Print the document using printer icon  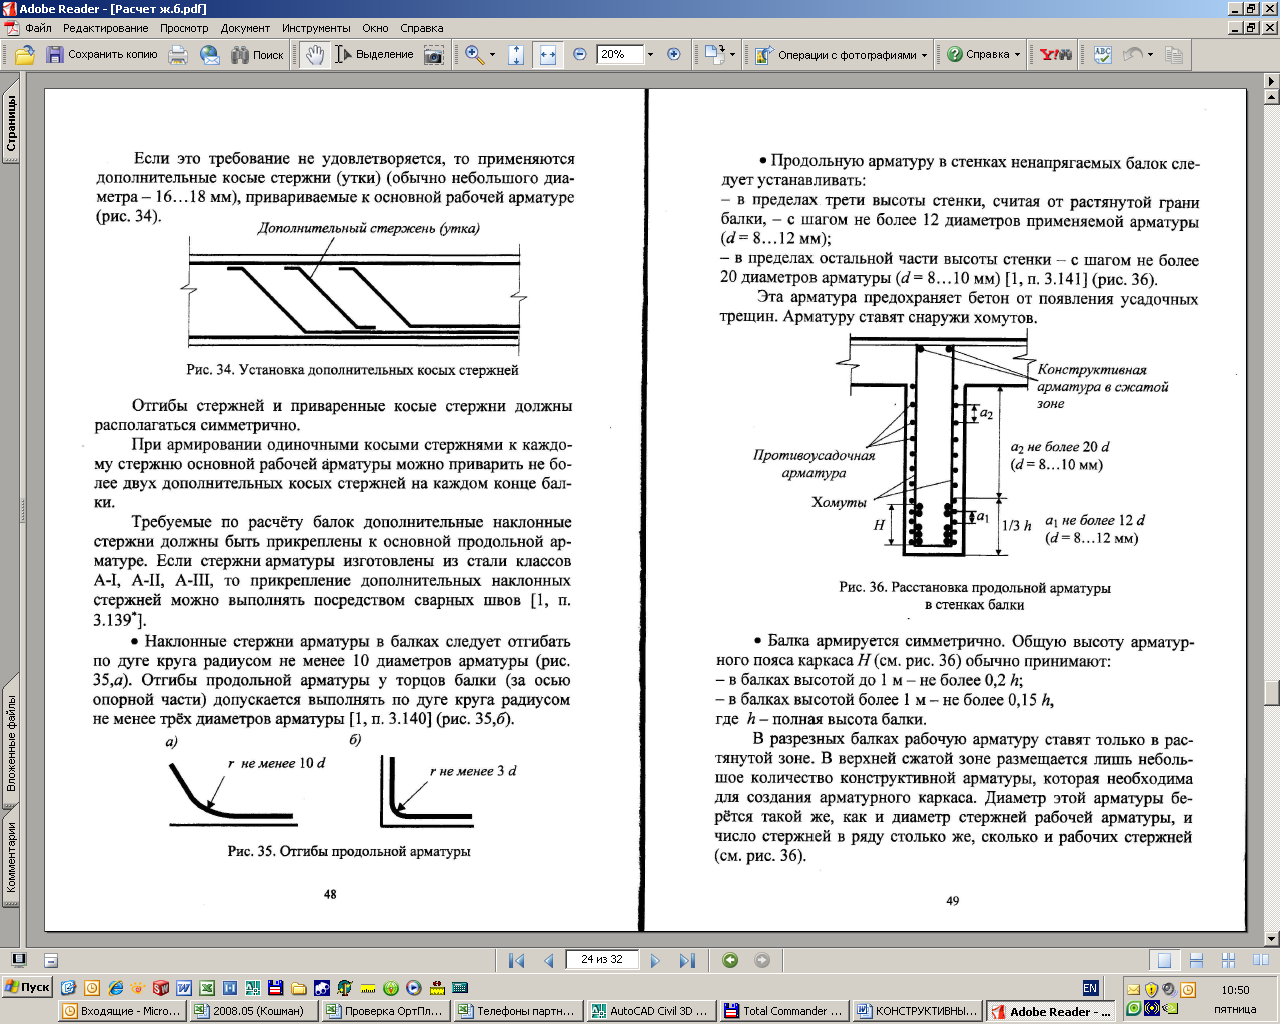tap(178, 55)
